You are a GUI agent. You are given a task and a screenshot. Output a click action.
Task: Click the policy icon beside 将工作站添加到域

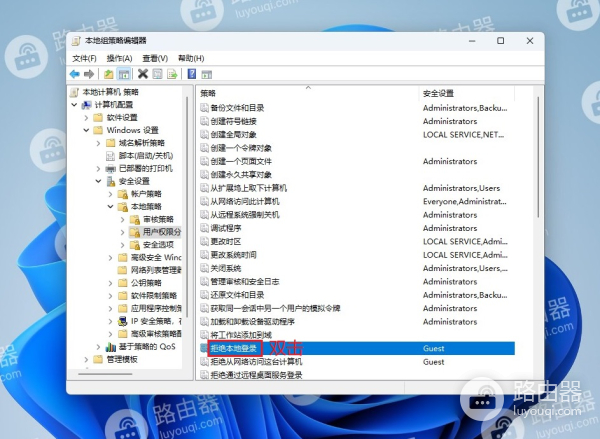tap(204, 335)
